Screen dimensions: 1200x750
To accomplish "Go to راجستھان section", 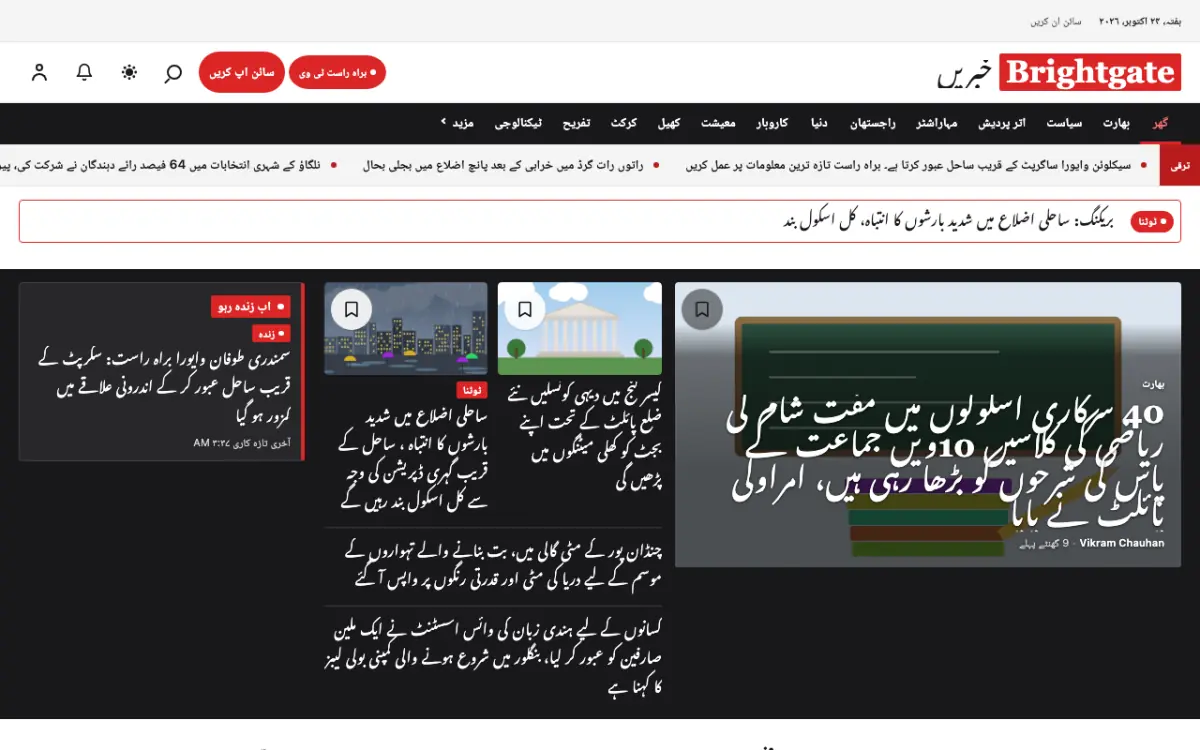I will 873,123.
